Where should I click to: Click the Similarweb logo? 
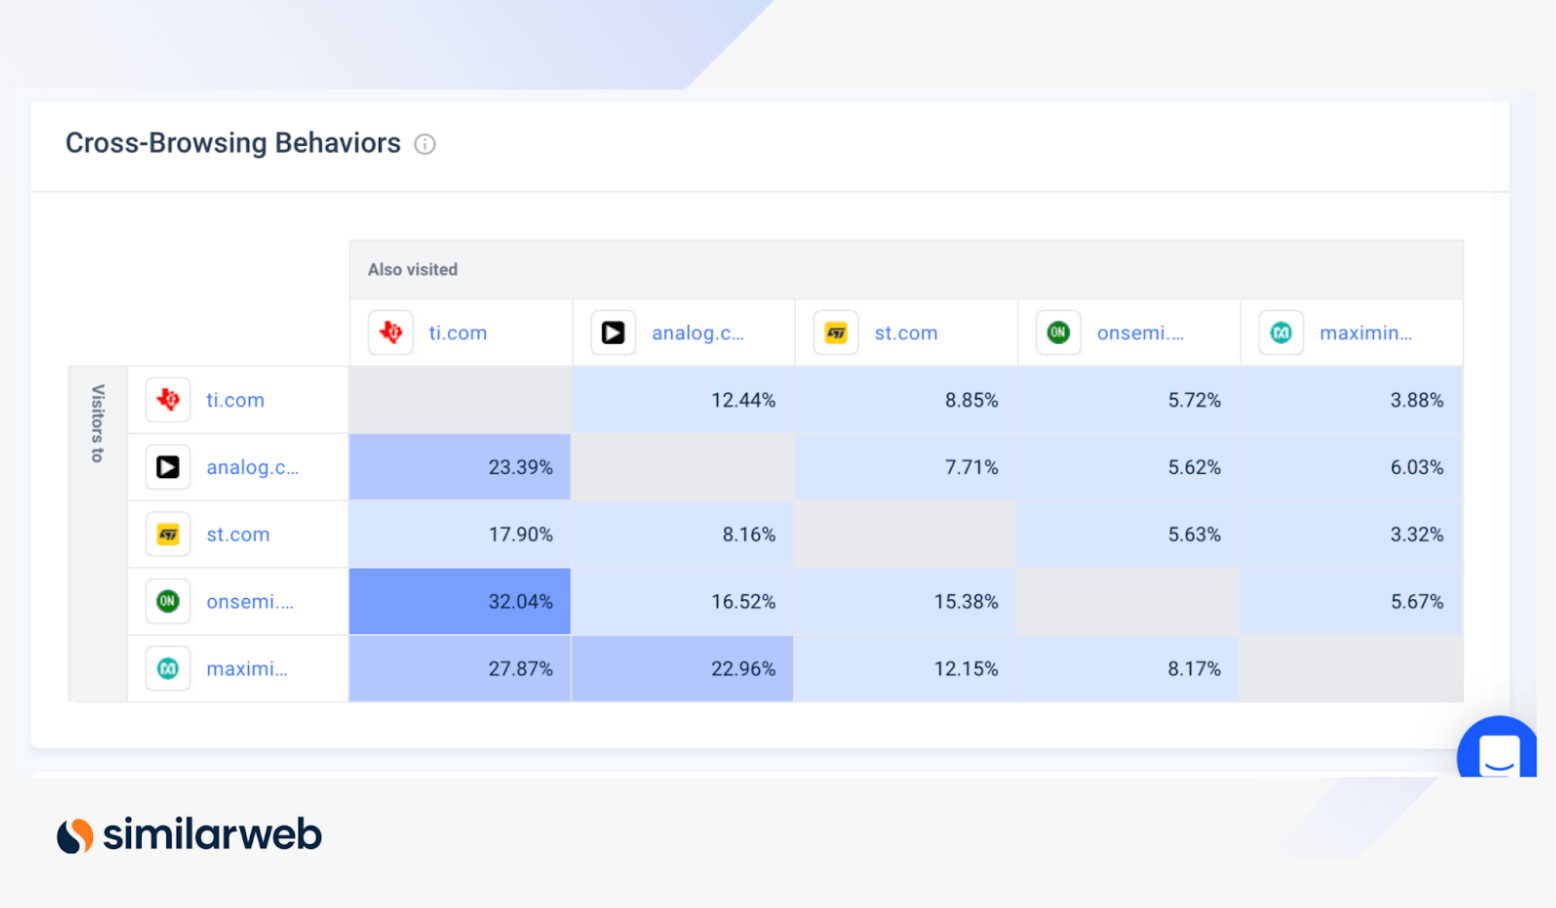tap(190, 835)
